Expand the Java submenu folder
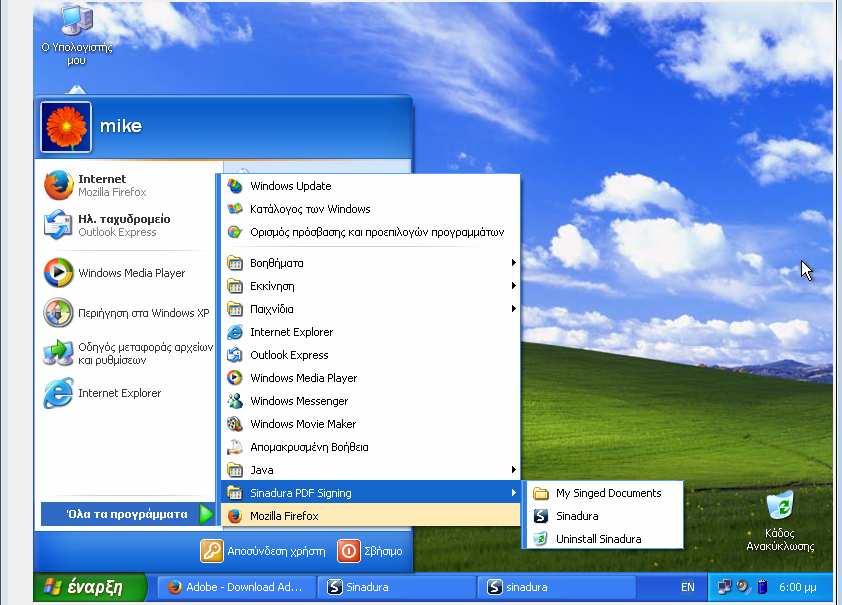Viewport: 842px width, 605px height. 371,470
